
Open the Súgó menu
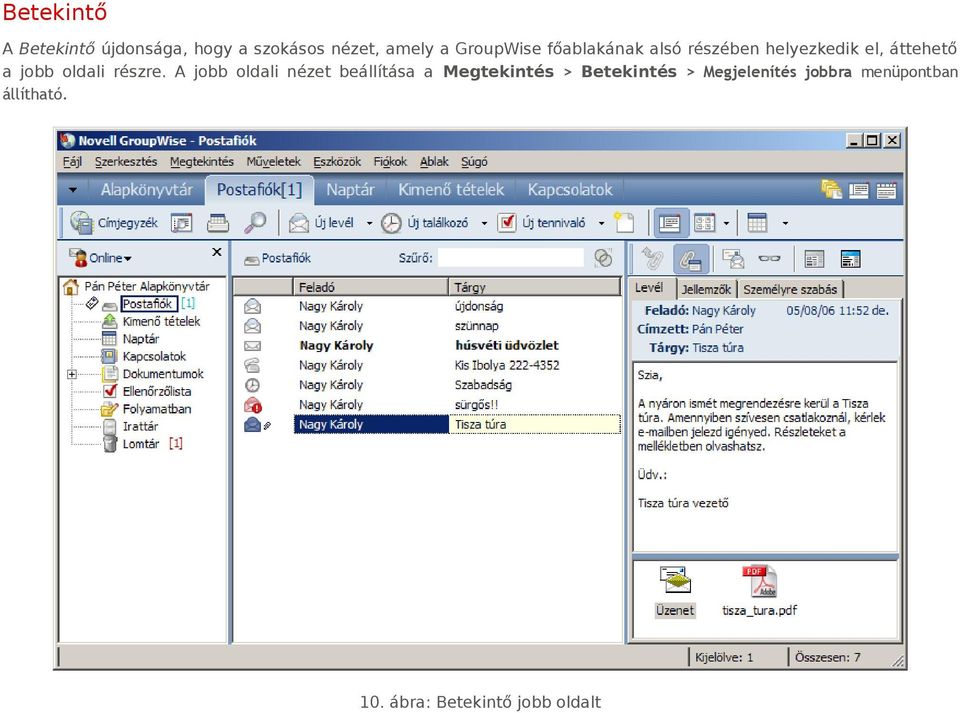point(474,162)
